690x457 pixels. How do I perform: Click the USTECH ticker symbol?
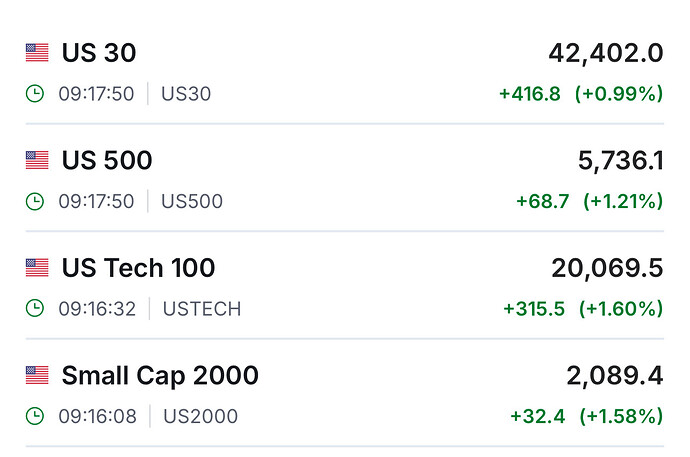[201, 309]
